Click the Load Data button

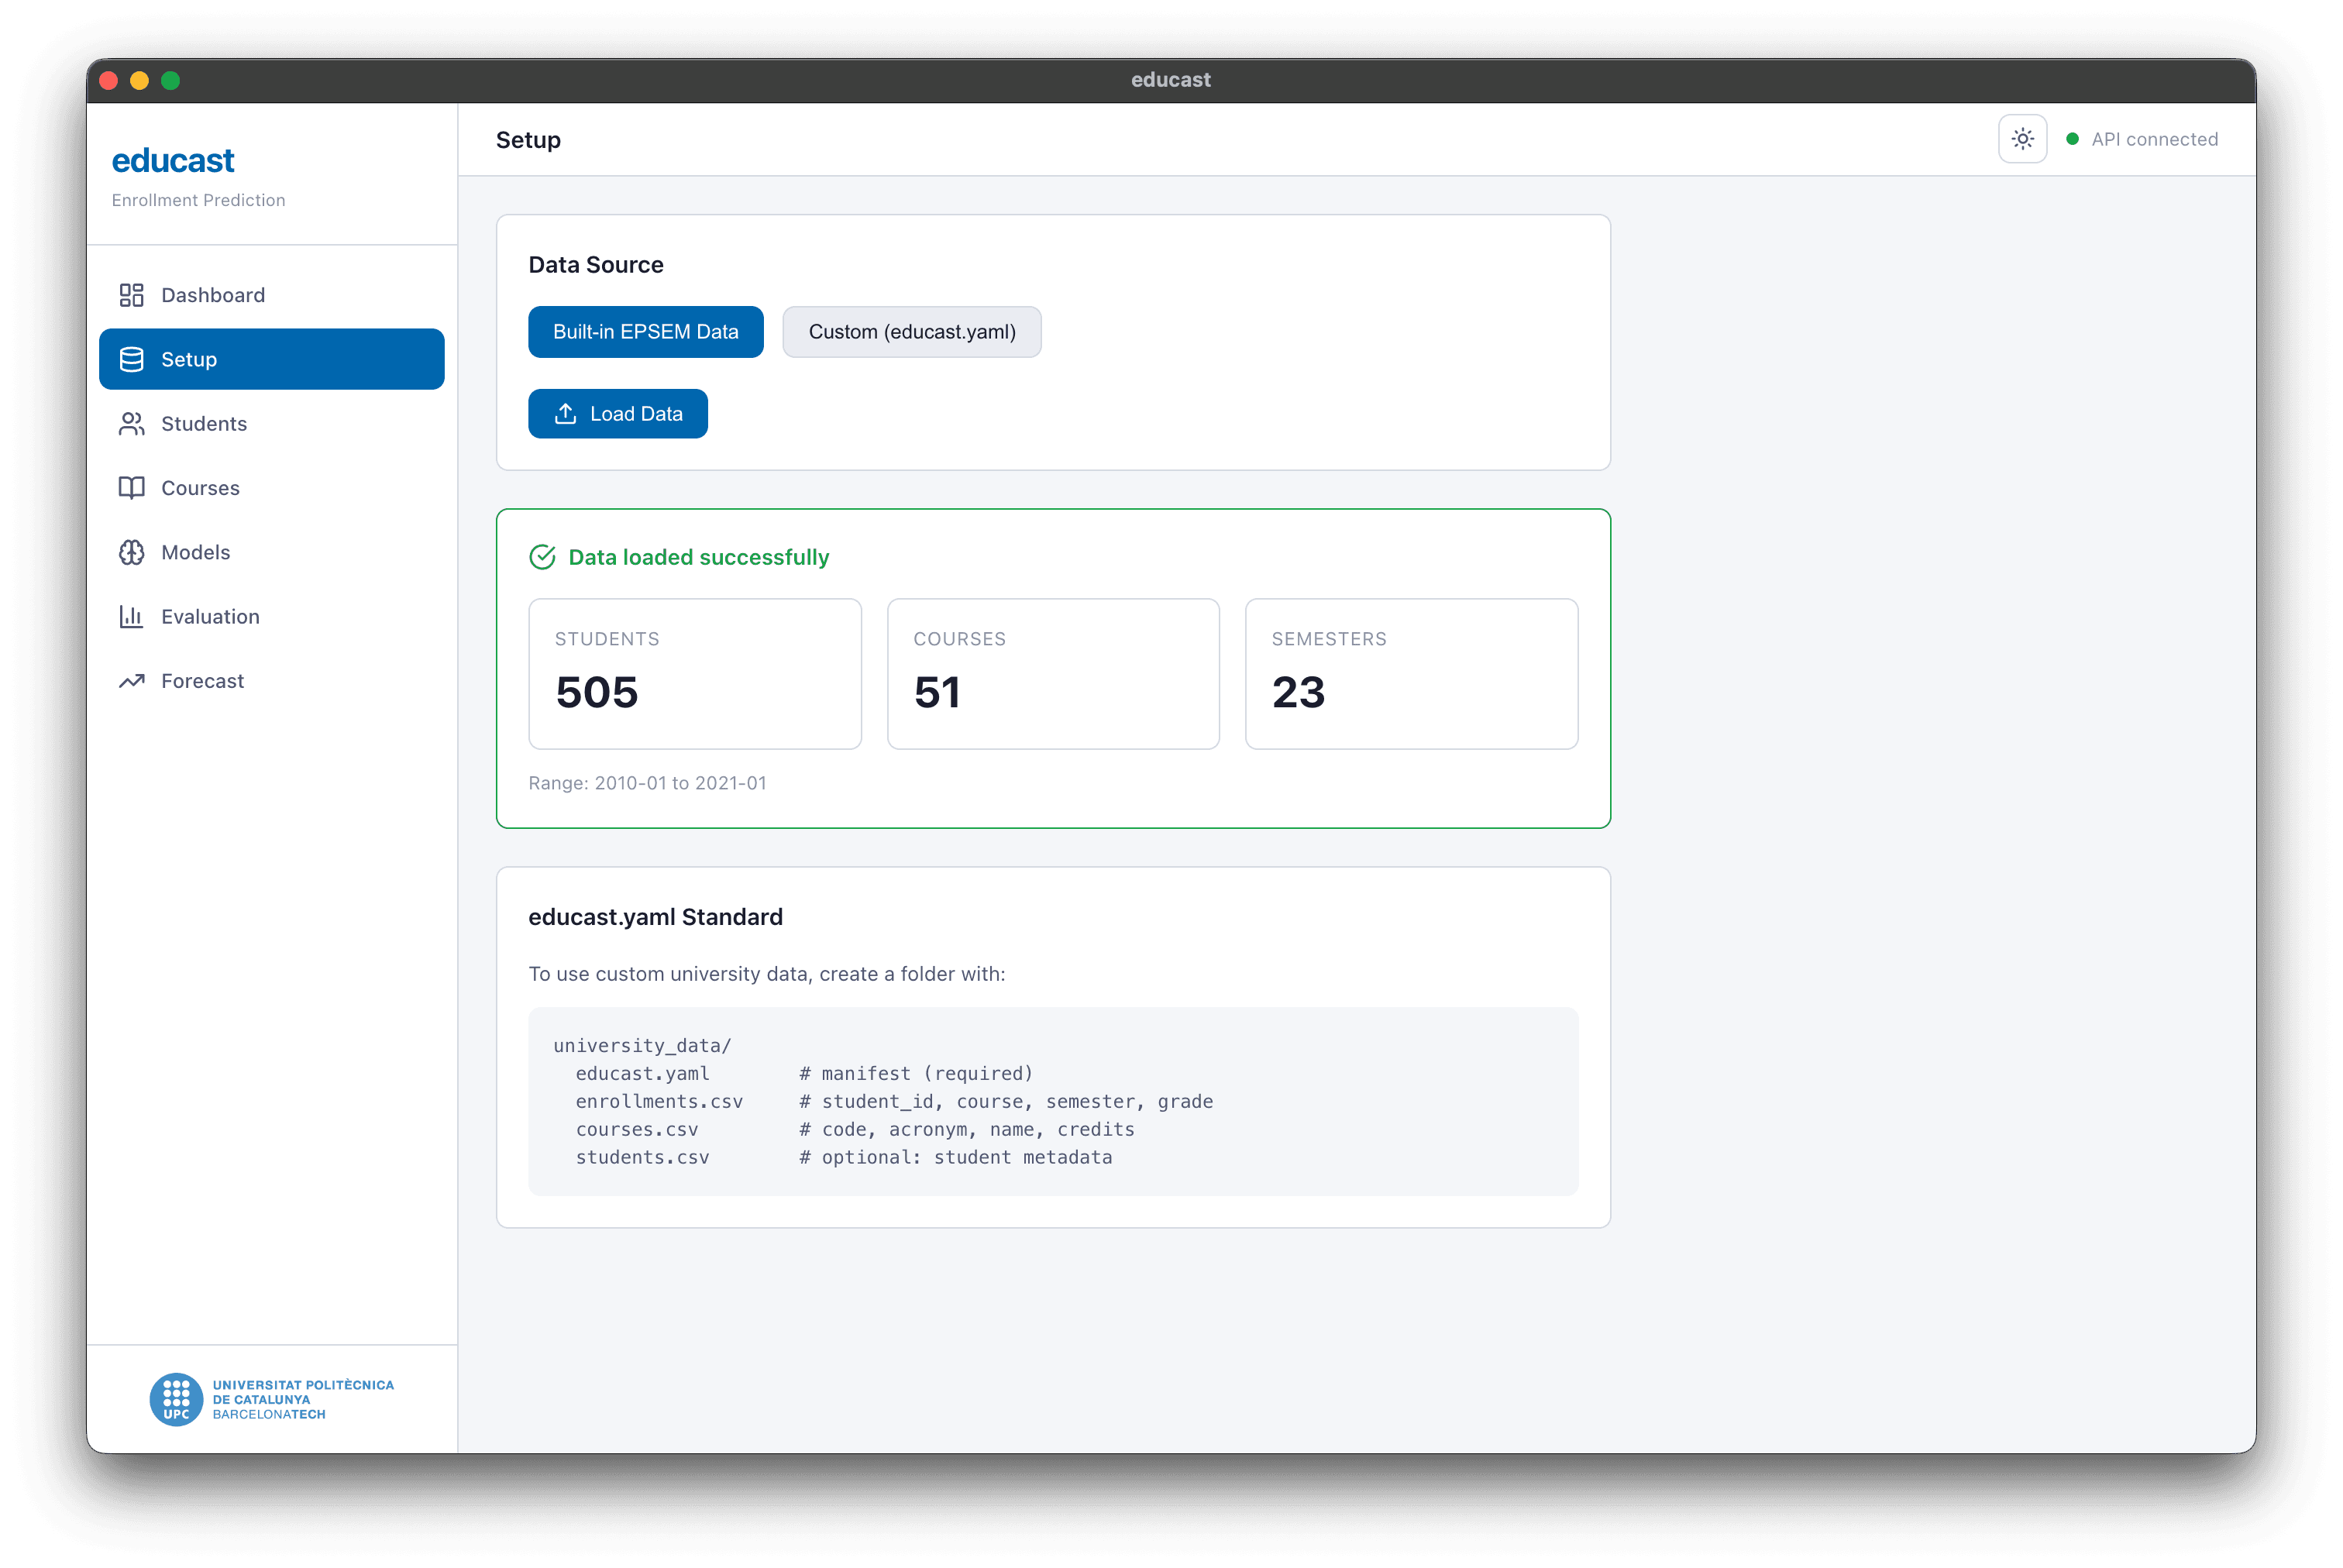pyautogui.click(x=618, y=414)
